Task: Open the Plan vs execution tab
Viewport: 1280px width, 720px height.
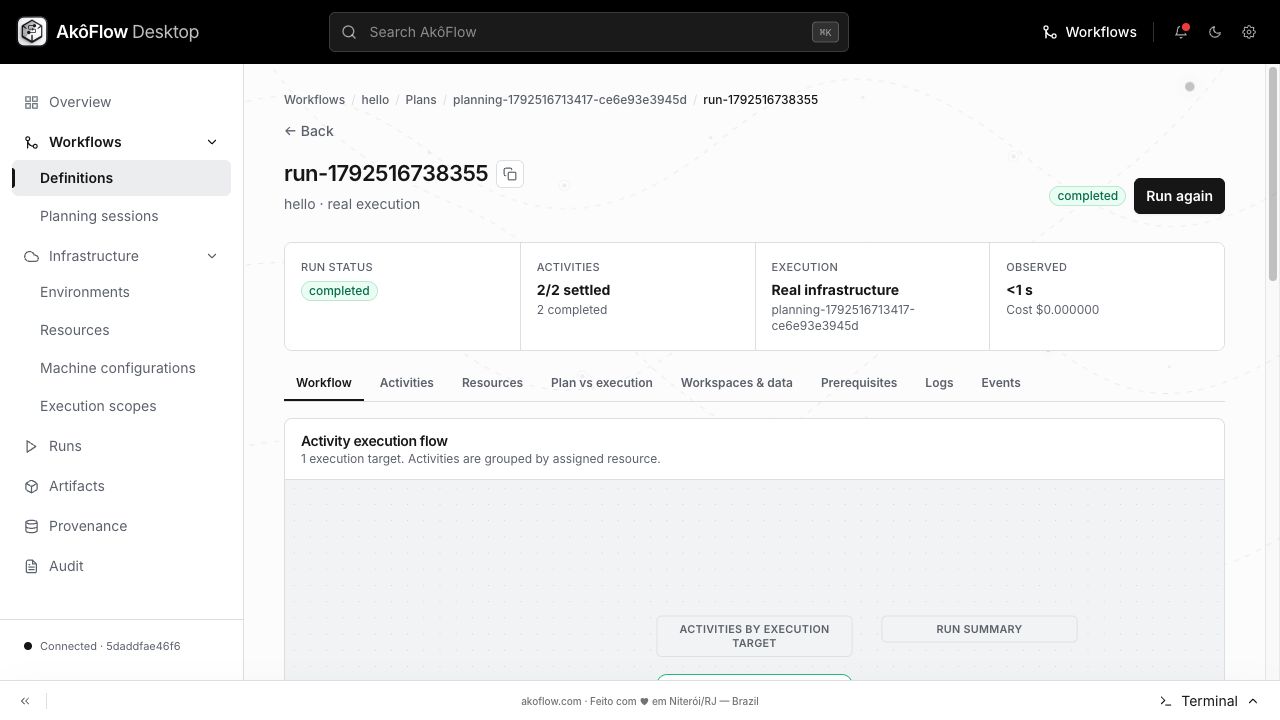Action: pos(602,383)
